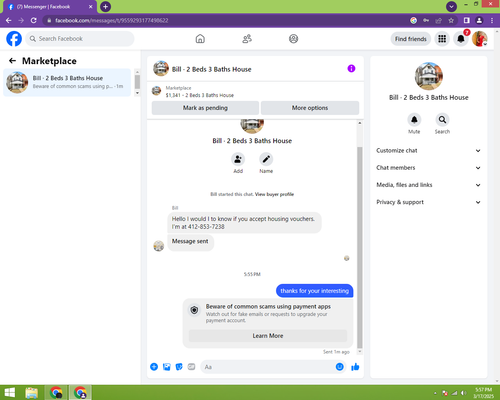Open the emoji picker in message box
This screenshot has width=500, height=400.
pyautogui.click(x=339, y=367)
